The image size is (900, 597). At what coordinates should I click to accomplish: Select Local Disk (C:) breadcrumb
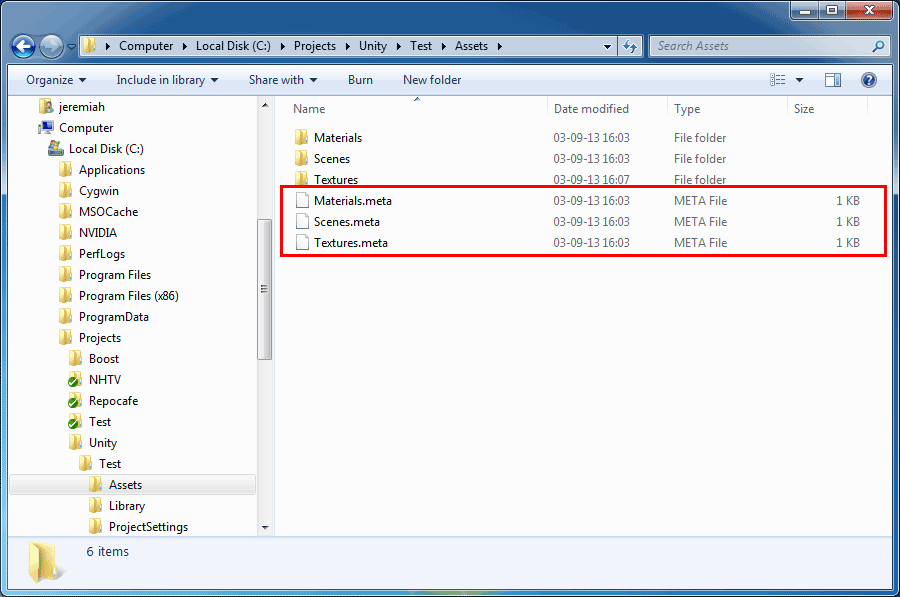[x=233, y=46]
